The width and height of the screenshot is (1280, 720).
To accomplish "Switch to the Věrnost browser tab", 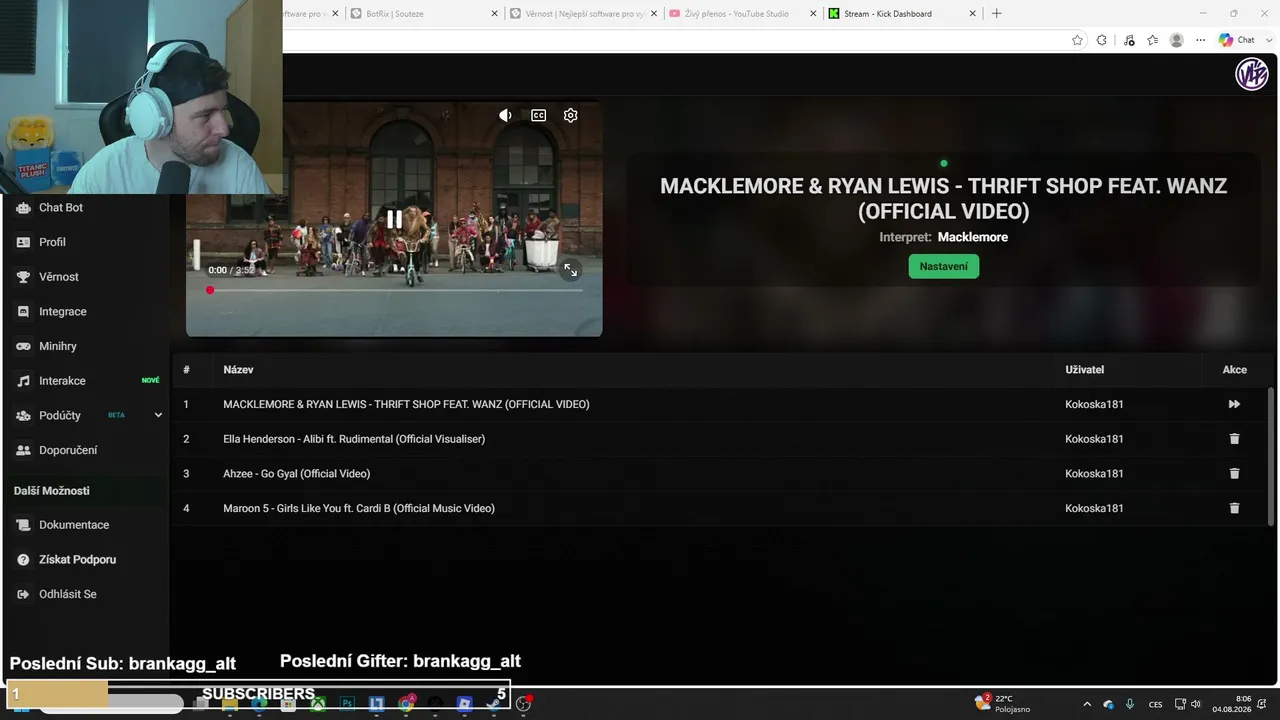I will coord(582,14).
